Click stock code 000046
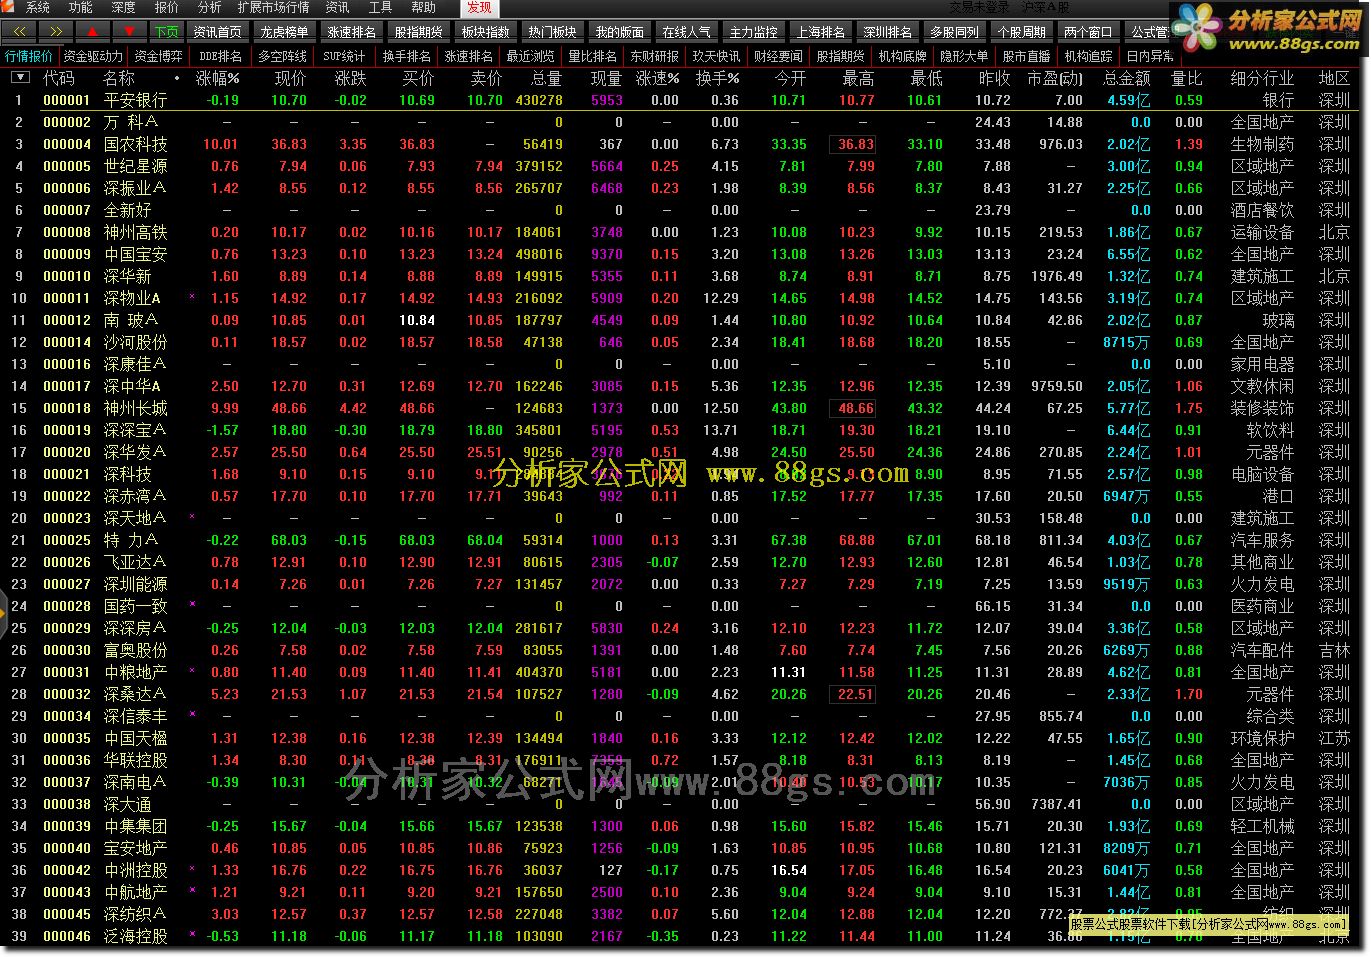The width and height of the screenshot is (1371, 957). [67, 936]
